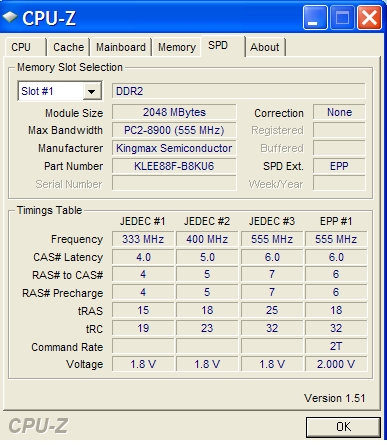The image size is (387, 445).
Task: Click the OK button
Action: (x=343, y=427)
